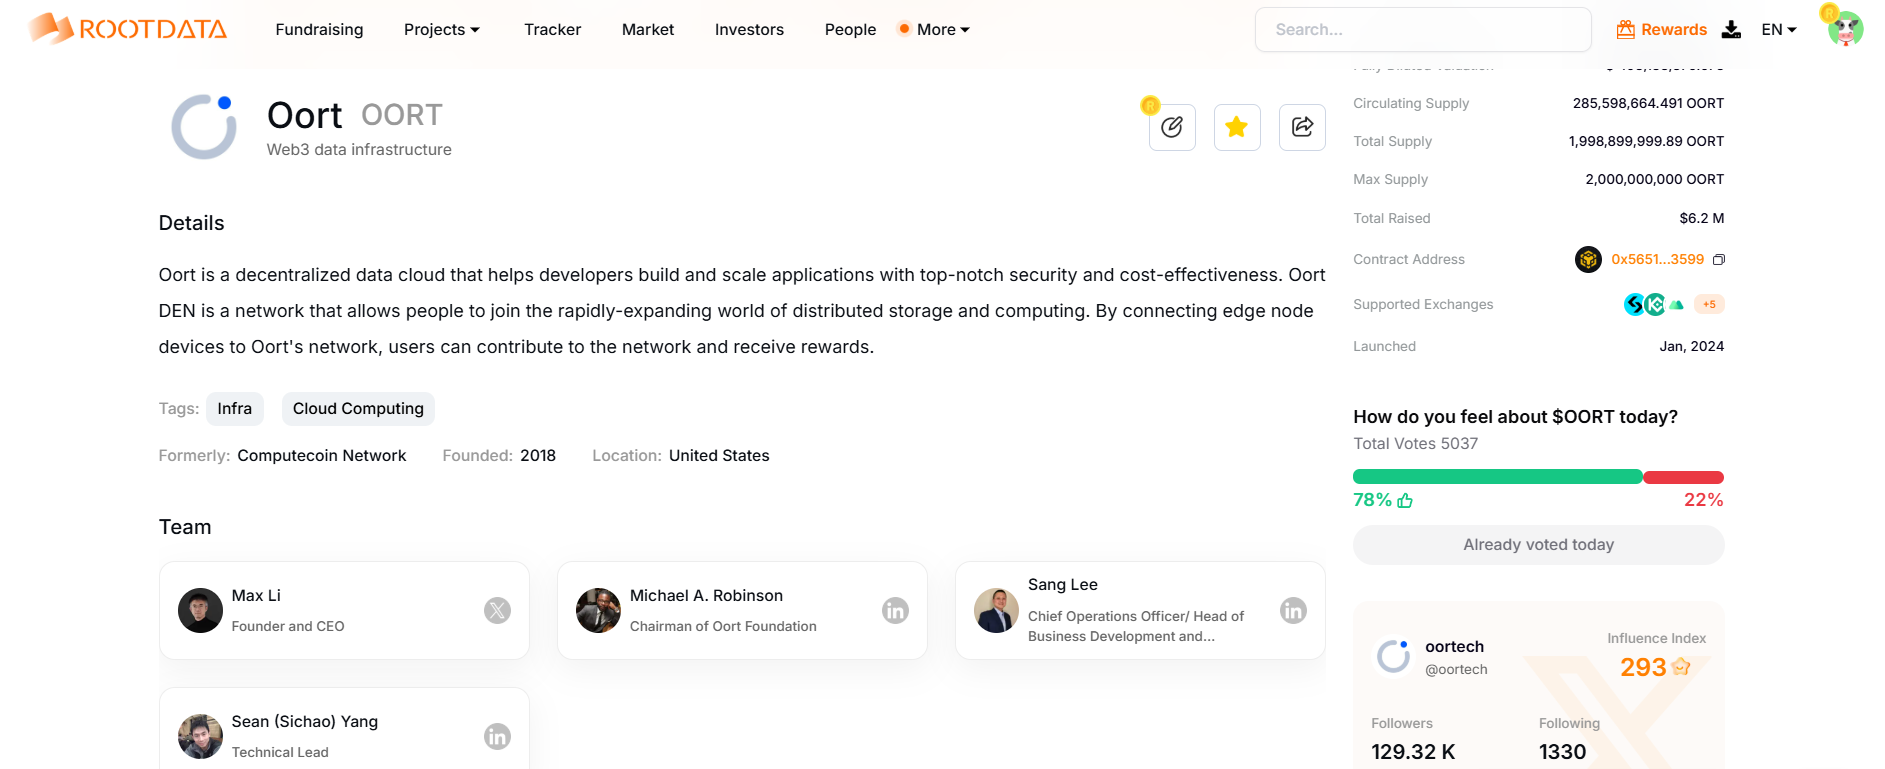This screenshot has width=1885, height=769.
Task: Expand the Projects dropdown menu
Action: 441,29
